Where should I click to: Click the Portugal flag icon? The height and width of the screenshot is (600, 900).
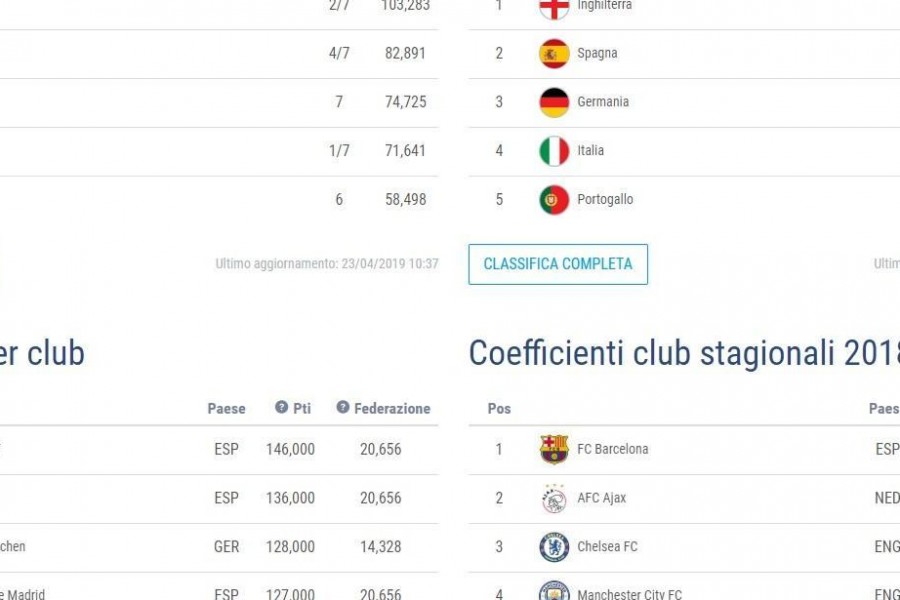coord(554,200)
